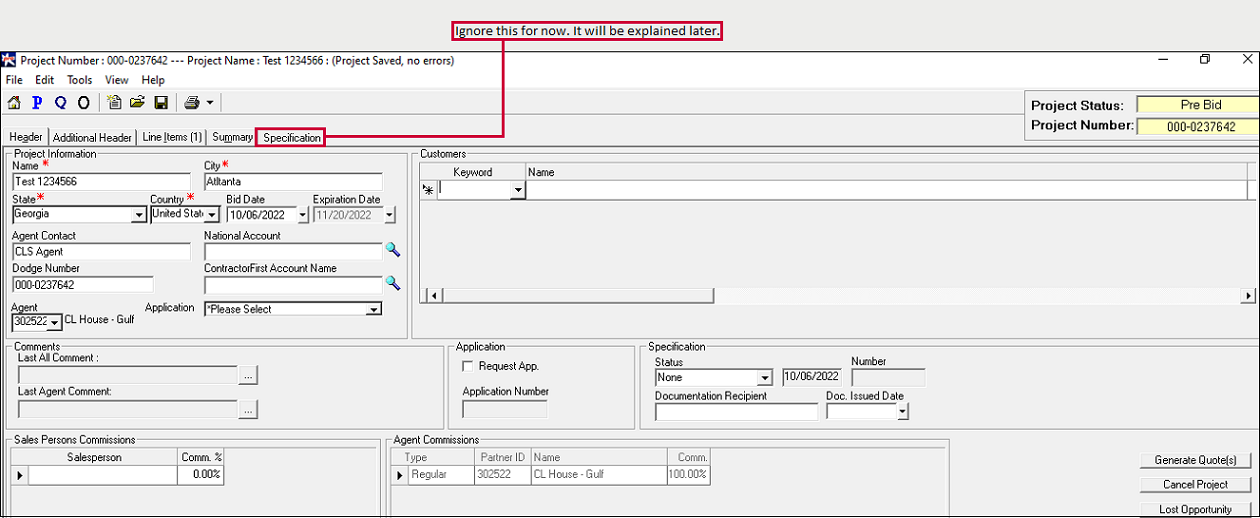Create a new document via toolbar icon
This screenshot has width=1260, height=518.
(115, 102)
